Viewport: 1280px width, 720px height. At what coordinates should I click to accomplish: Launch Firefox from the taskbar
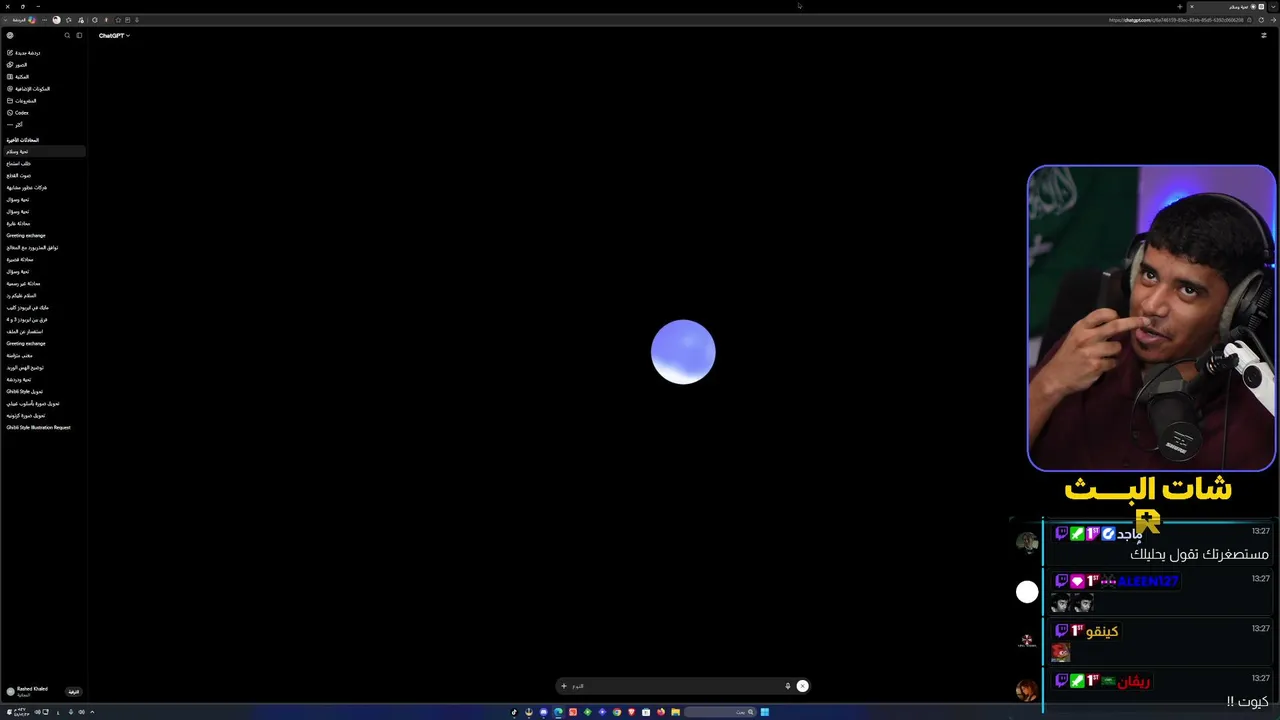(661, 712)
